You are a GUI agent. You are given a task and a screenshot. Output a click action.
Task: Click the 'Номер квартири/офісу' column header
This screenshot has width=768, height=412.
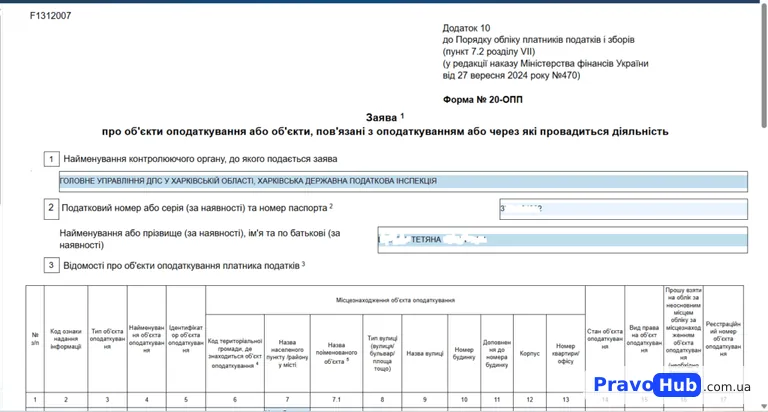tap(566, 353)
